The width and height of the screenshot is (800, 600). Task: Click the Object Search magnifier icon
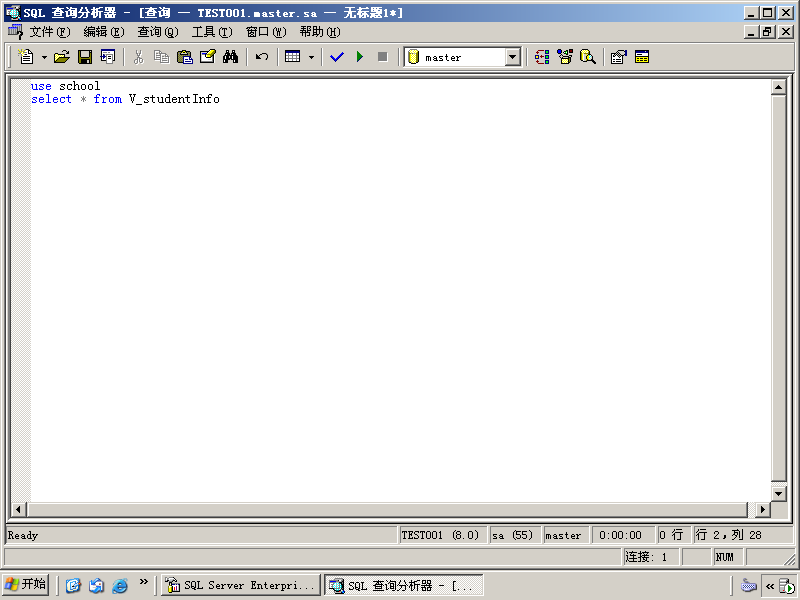click(x=588, y=57)
